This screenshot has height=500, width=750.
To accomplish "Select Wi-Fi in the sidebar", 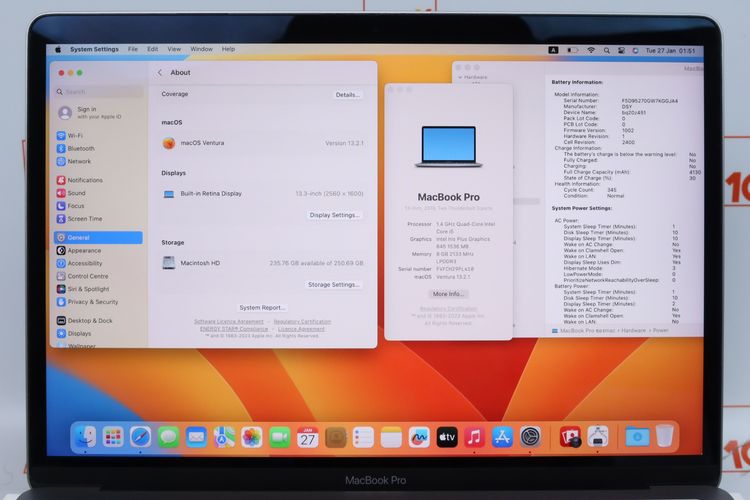I will pyautogui.click(x=99, y=136).
